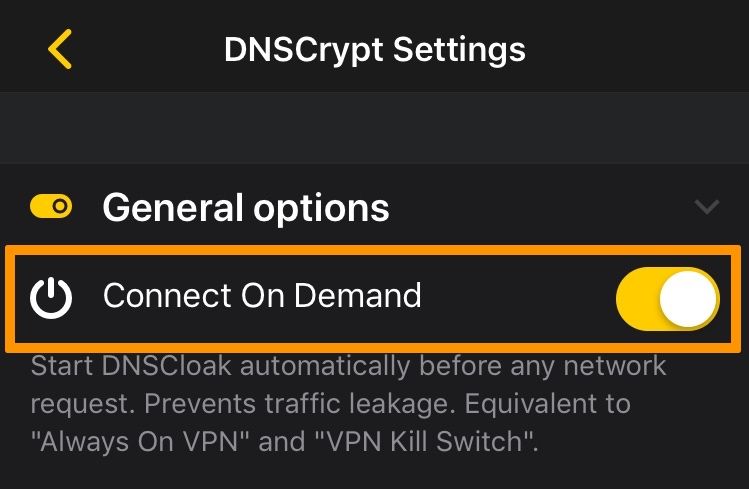Click the "Prevents traffic leakage" sentence
This screenshot has height=489, width=749.
[x=297, y=404]
